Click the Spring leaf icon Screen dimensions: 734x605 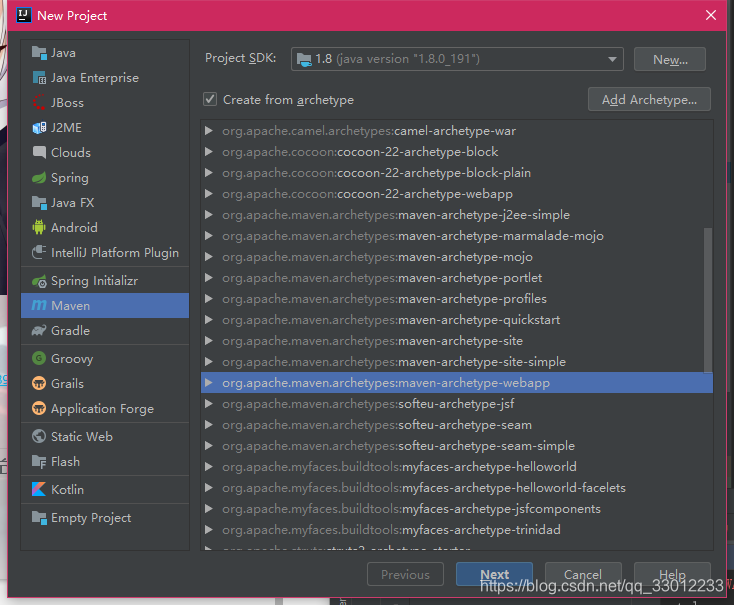[39, 178]
